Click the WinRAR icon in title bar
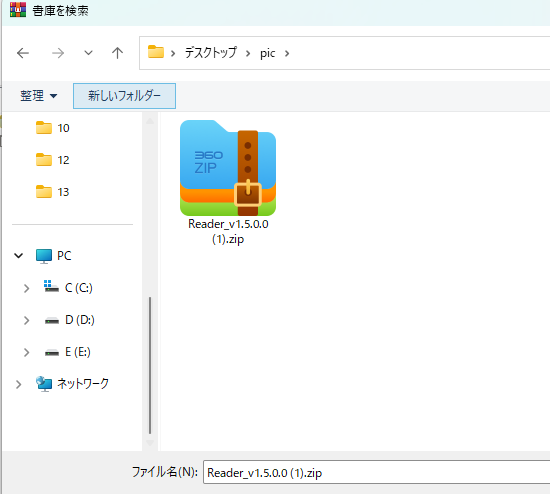 (x=18, y=10)
